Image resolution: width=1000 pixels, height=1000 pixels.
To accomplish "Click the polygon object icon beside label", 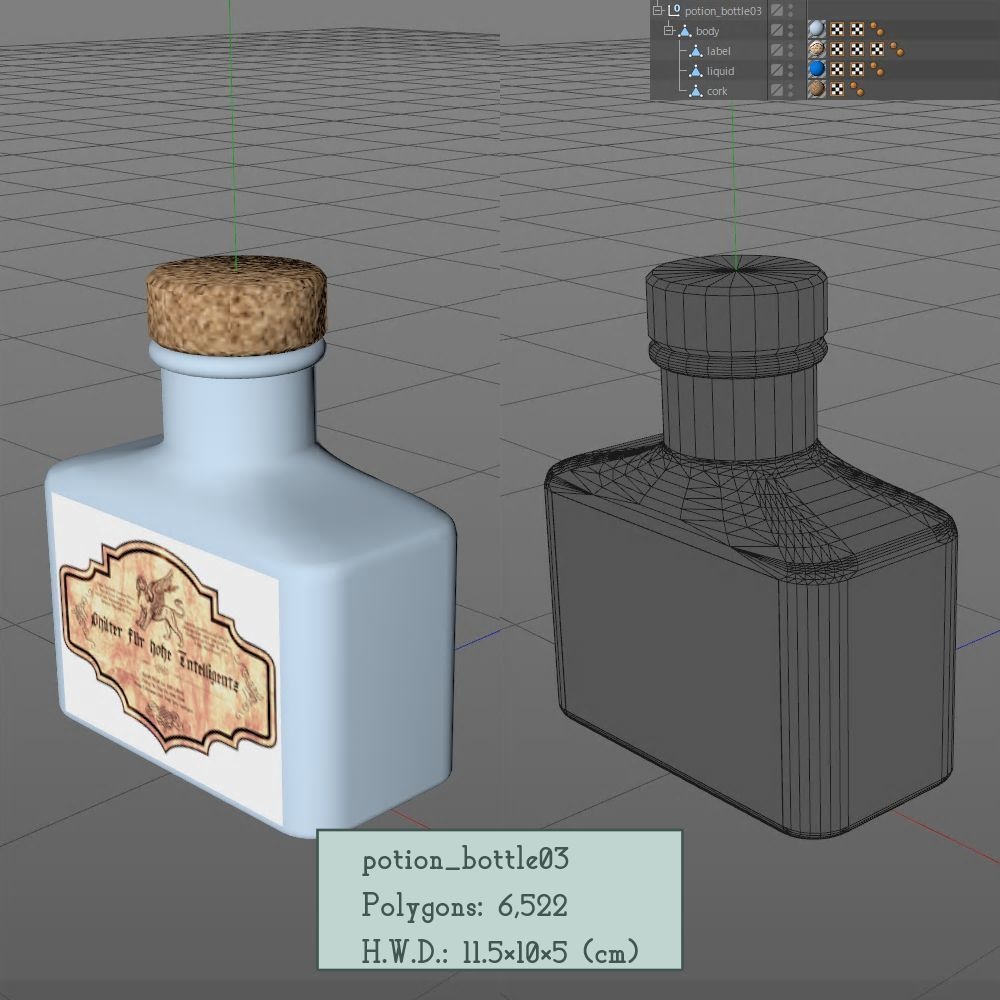I will pyautogui.click(x=696, y=51).
